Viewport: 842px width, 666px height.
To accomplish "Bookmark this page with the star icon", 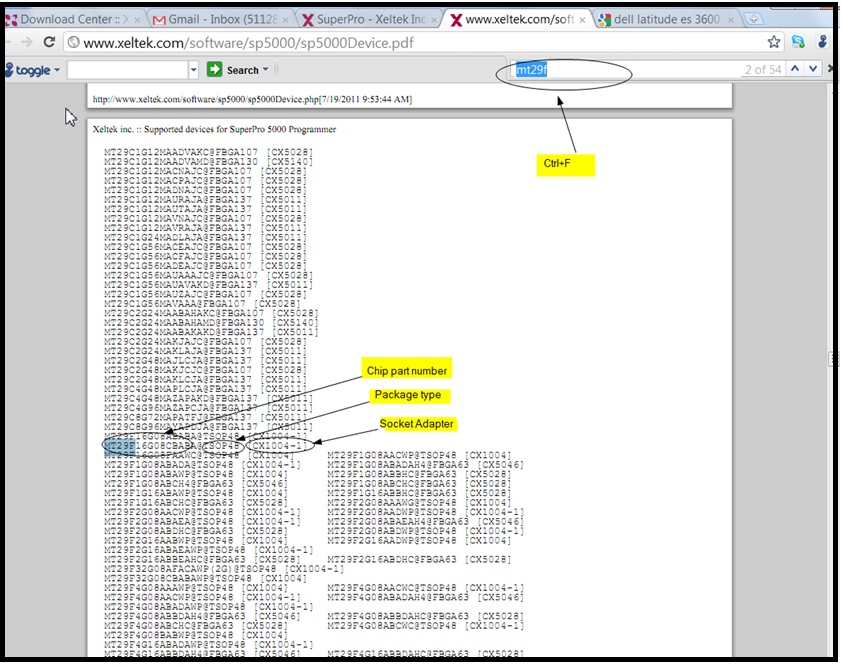I will (x=774, y=42).
